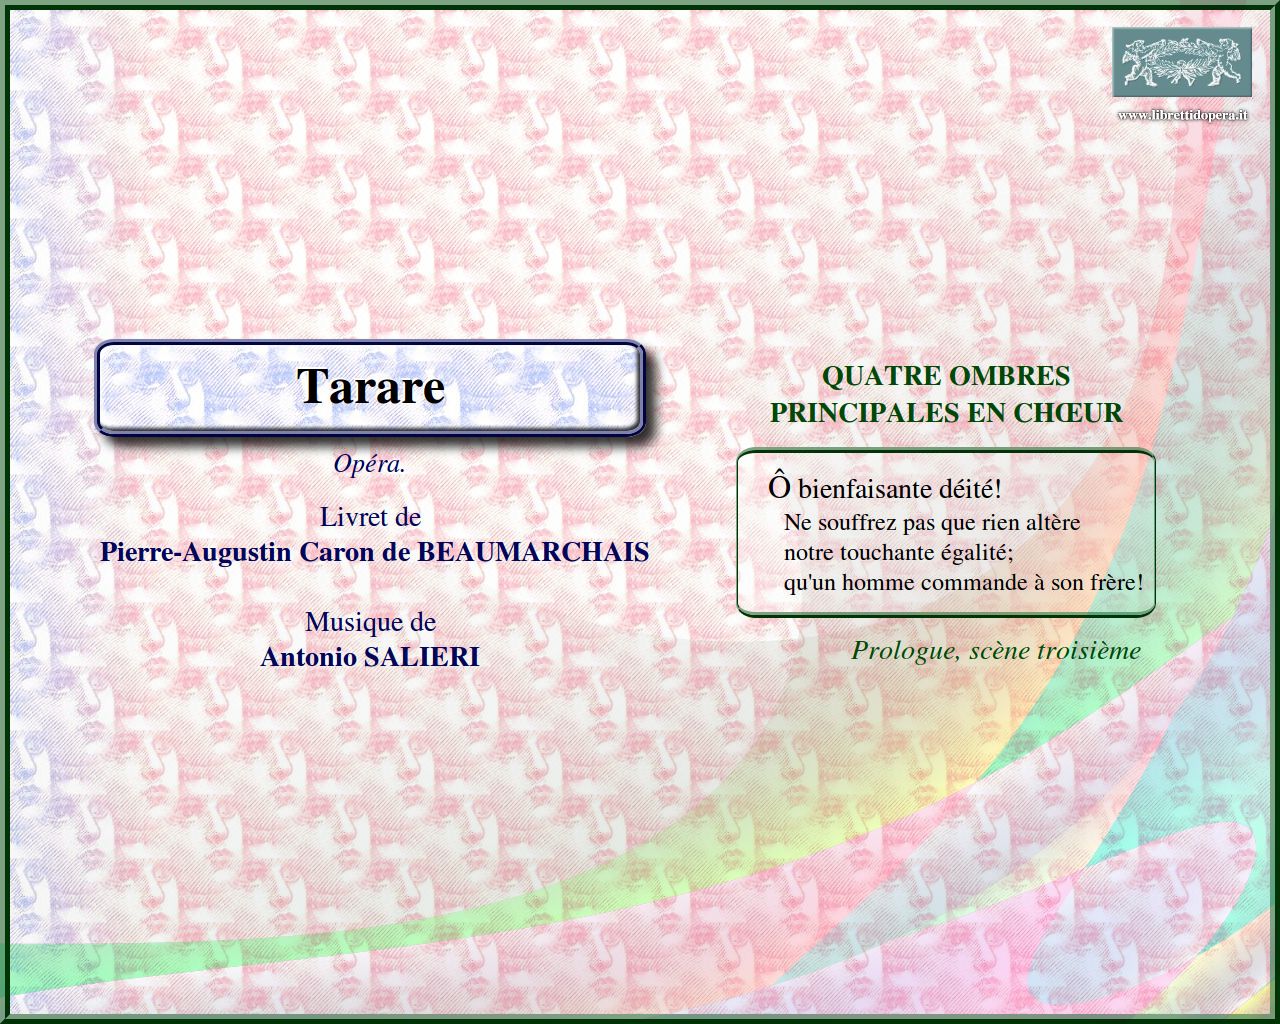Click the Tarare title button
The image size is (1280, 1024).
[x=370, y=388]
